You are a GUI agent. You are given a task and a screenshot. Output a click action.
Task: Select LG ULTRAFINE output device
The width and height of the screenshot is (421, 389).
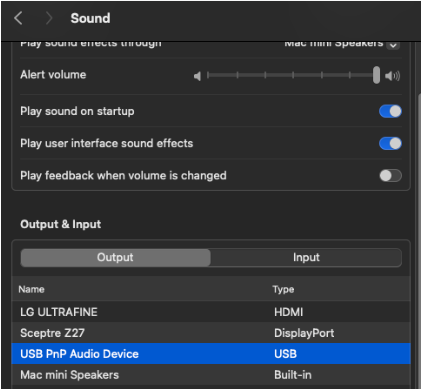pos(211,312)
